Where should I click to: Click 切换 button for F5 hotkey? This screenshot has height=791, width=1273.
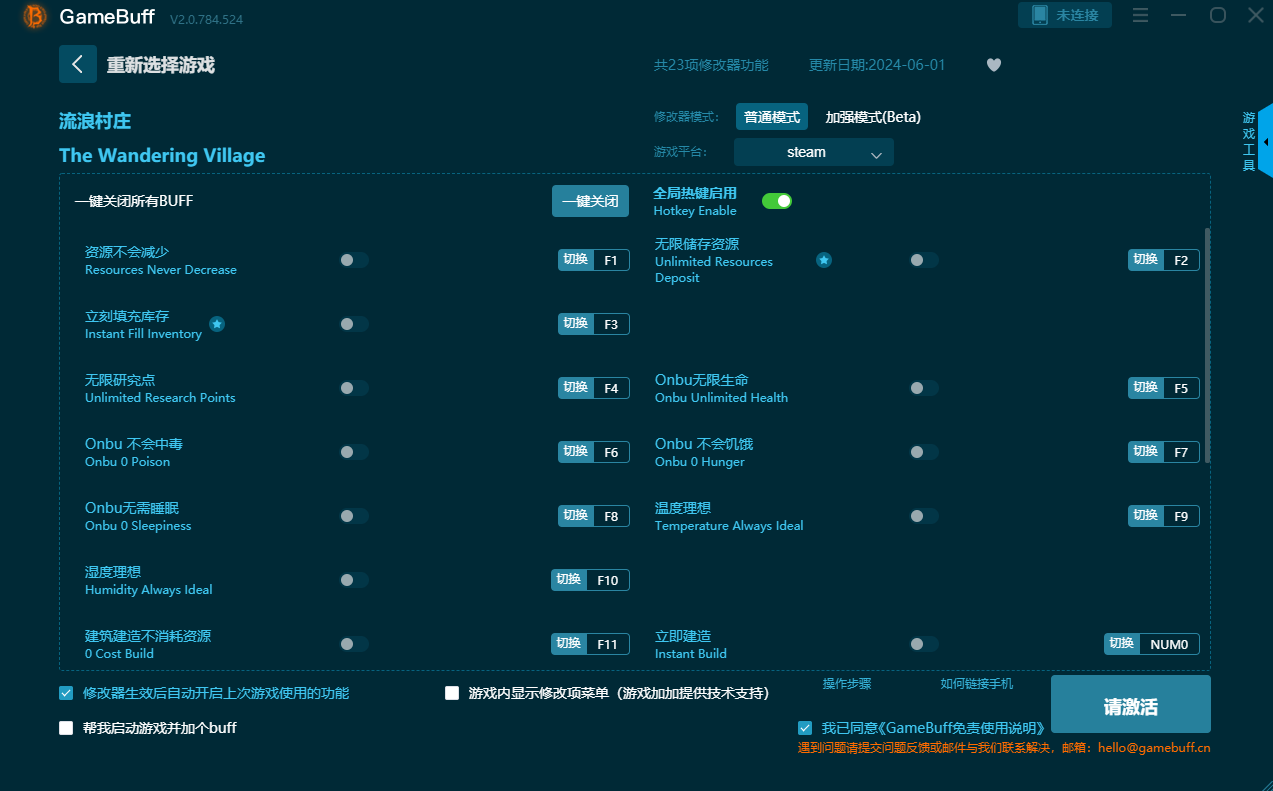coord(1146,388)
